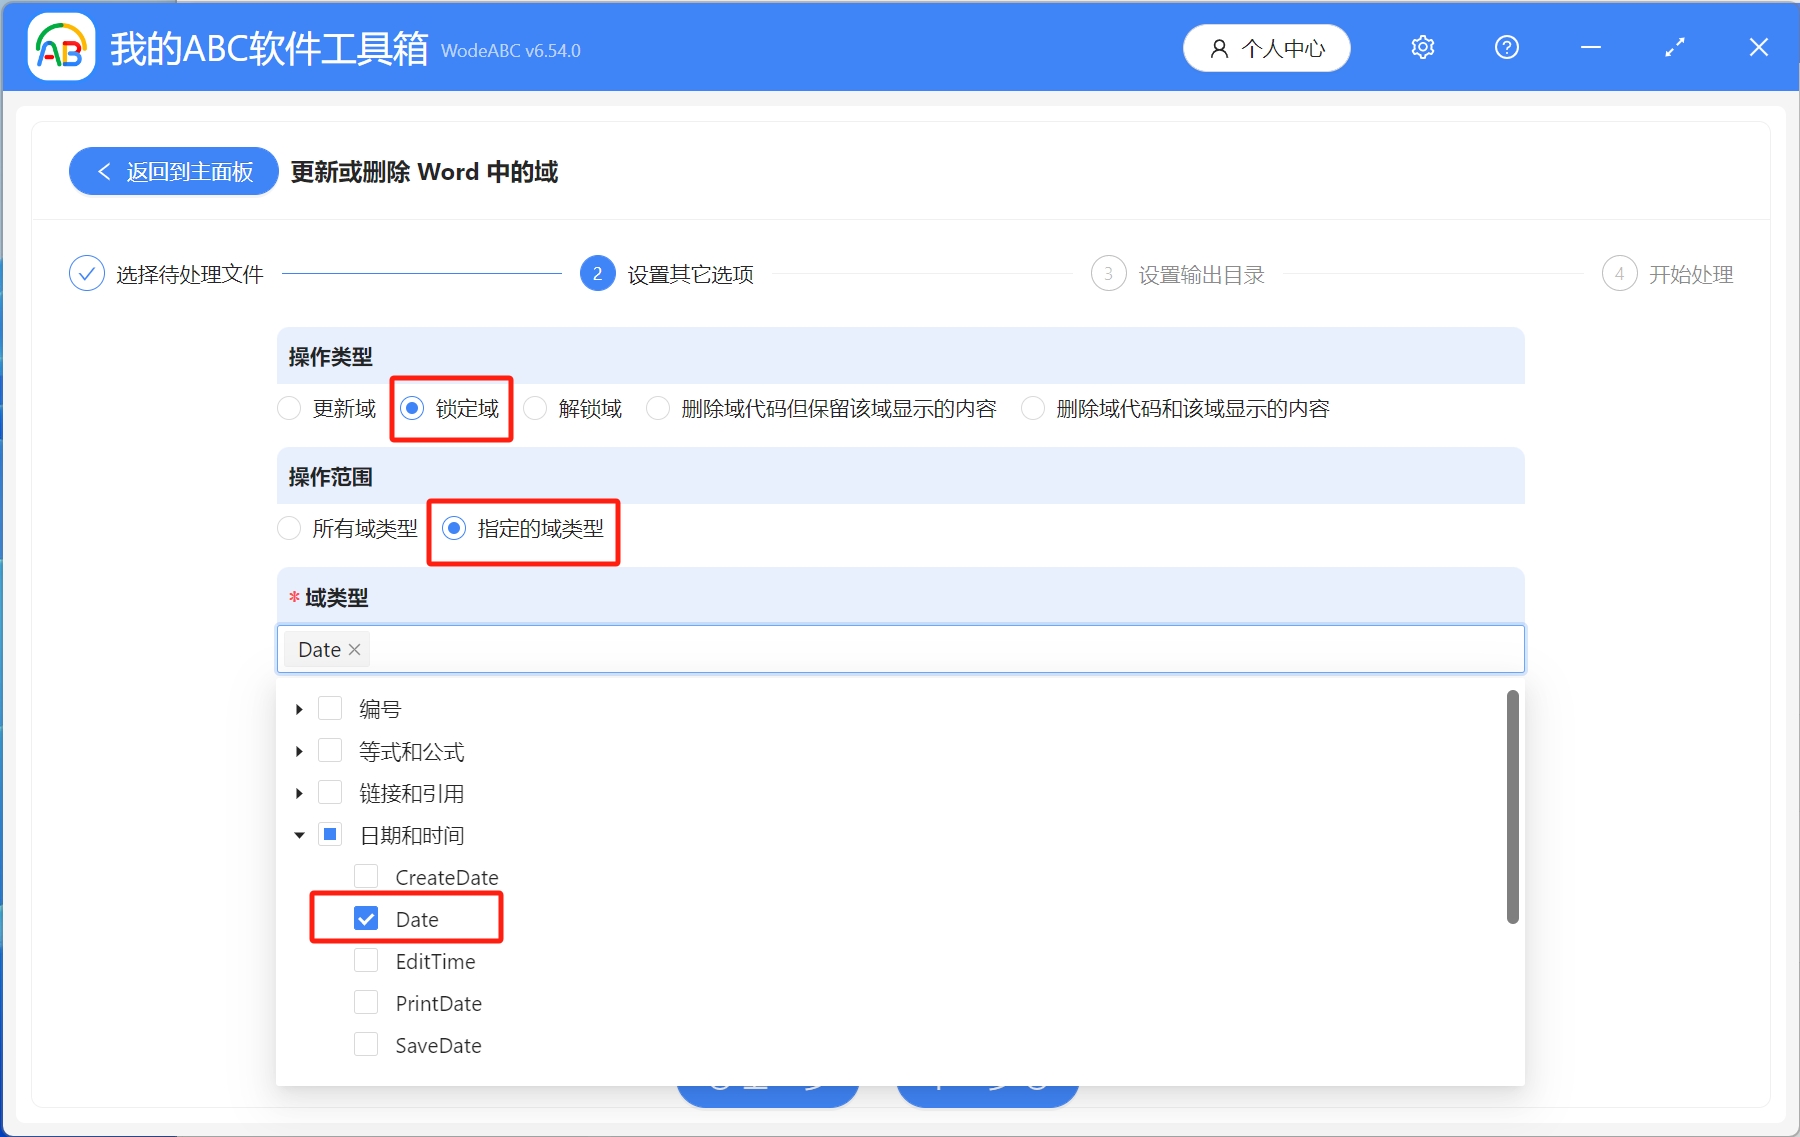Expand the 编号 tree group
This screenshot has width=1800, height=1137.
pyautogui.click(x=298, y=708)
